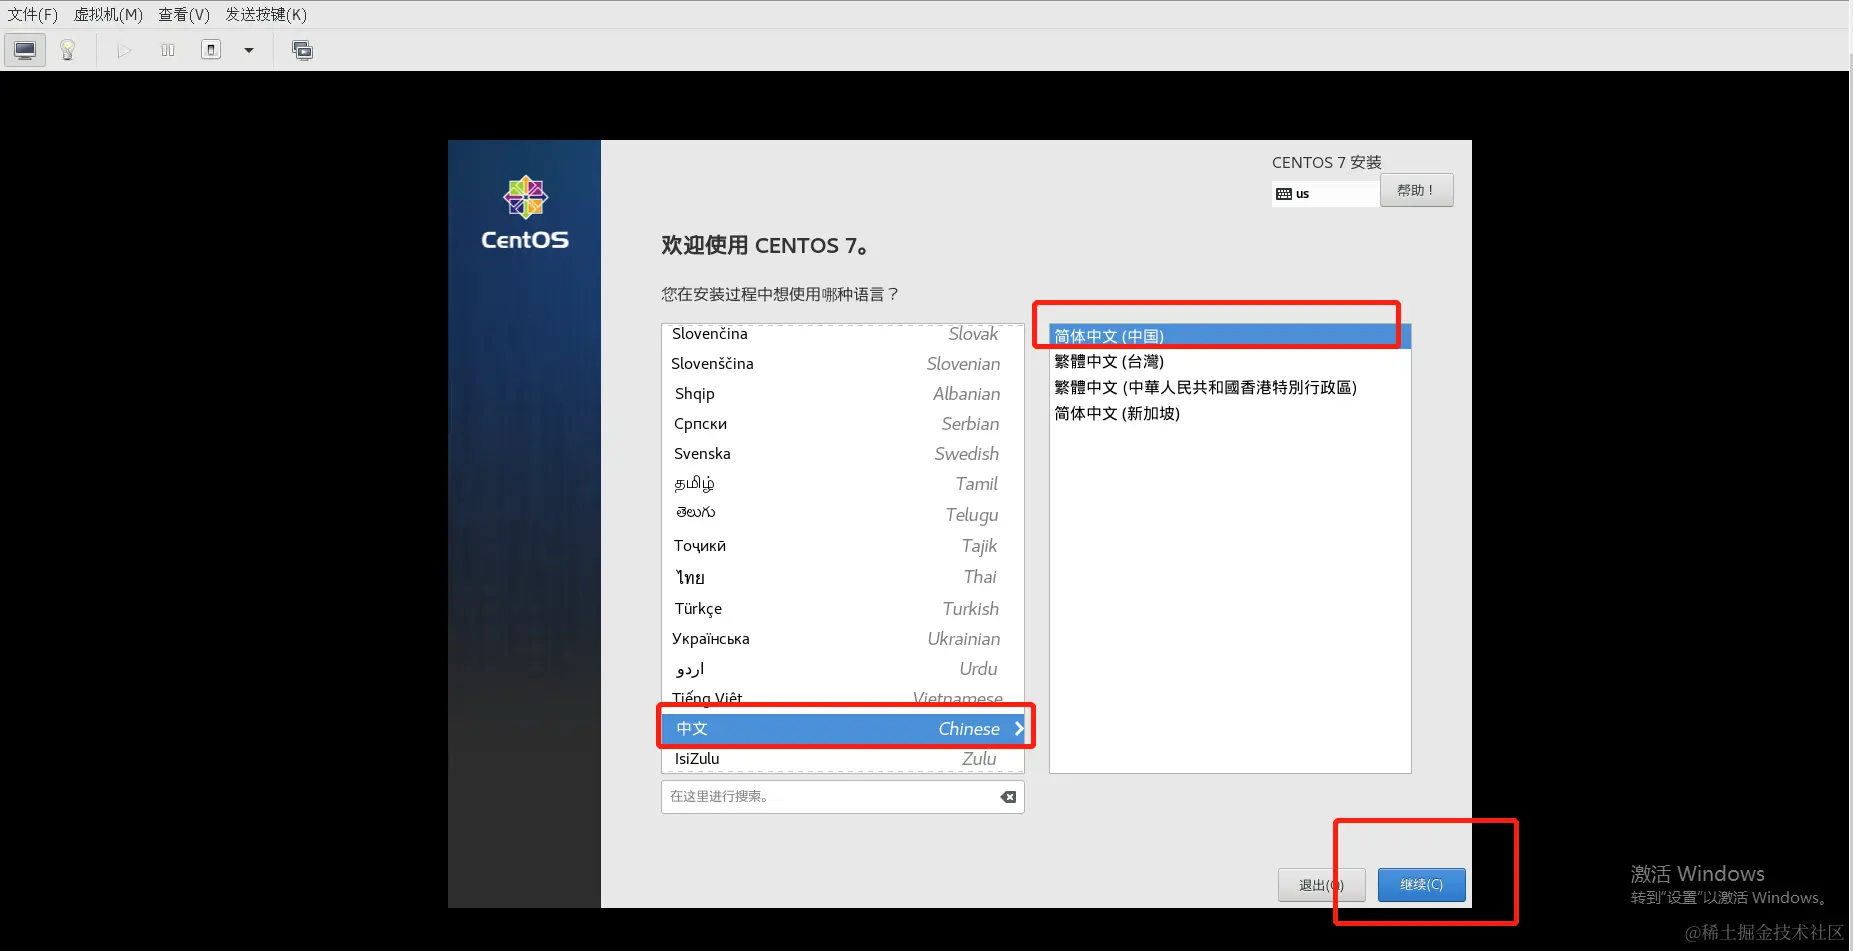
Task: Click the 退出(Q) quit button
Action: tap(1320, 884)
